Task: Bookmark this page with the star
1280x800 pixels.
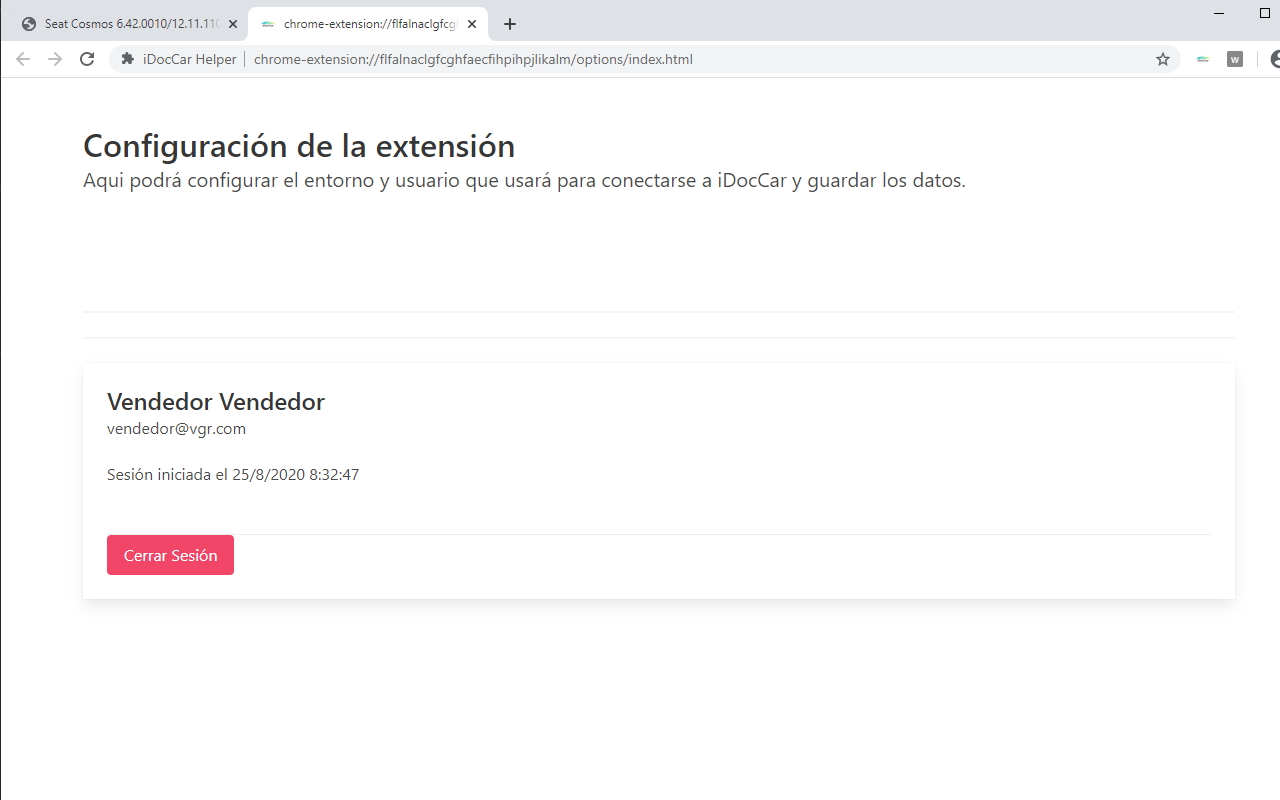Action: click(1163, 59)
